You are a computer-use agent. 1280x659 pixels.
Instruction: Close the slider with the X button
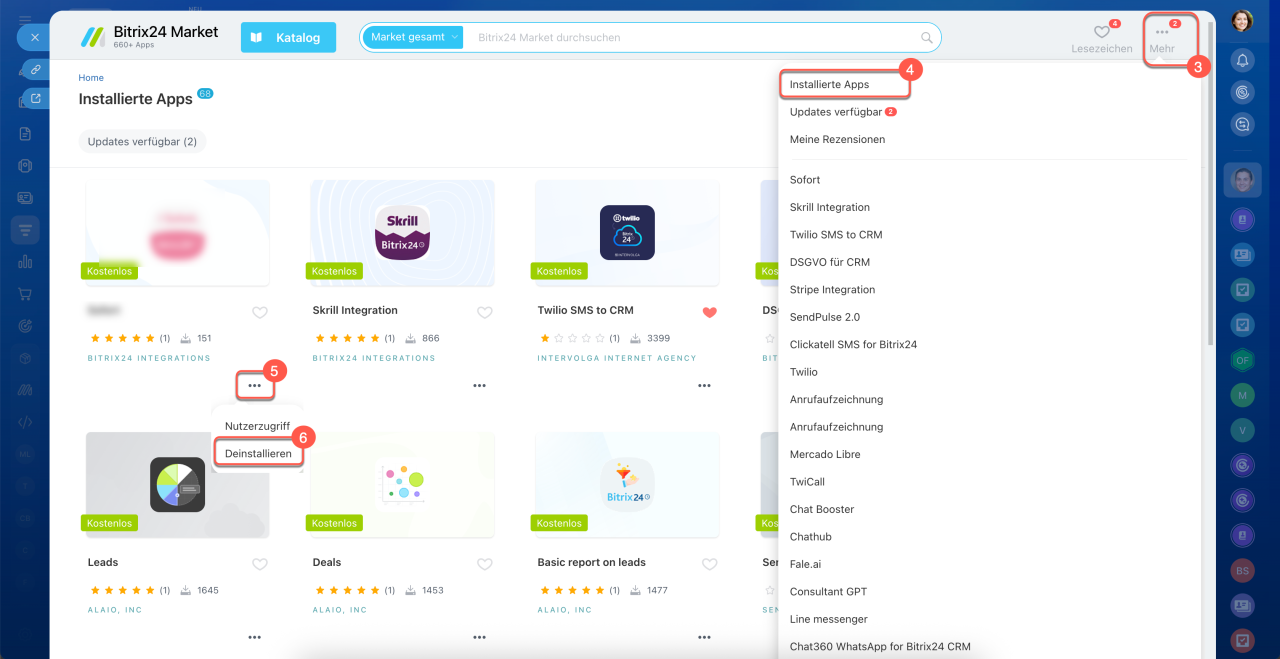tap(34, 38)
